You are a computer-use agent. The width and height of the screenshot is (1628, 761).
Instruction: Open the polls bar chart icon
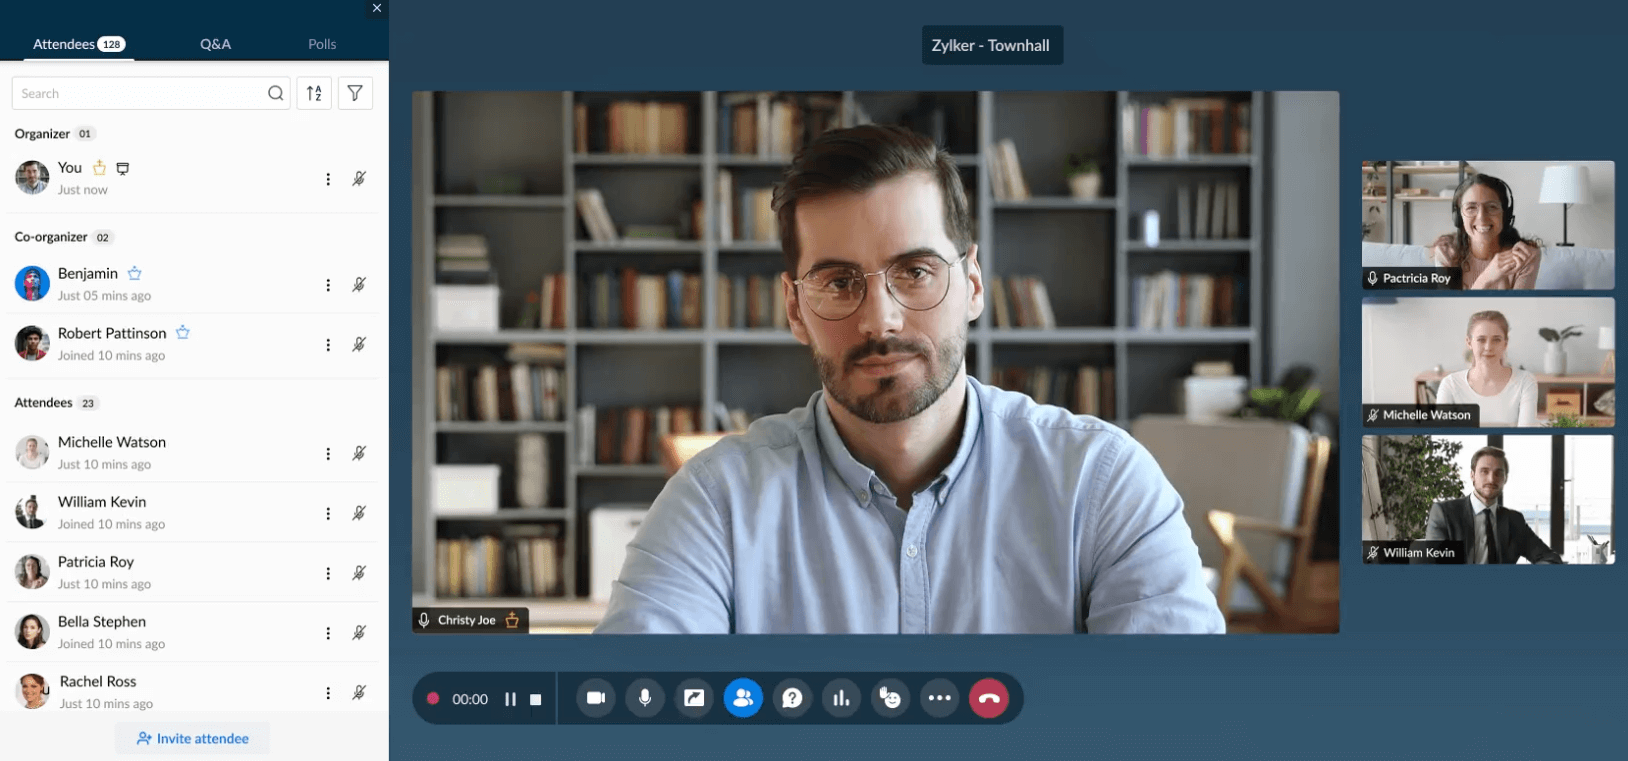841,698
